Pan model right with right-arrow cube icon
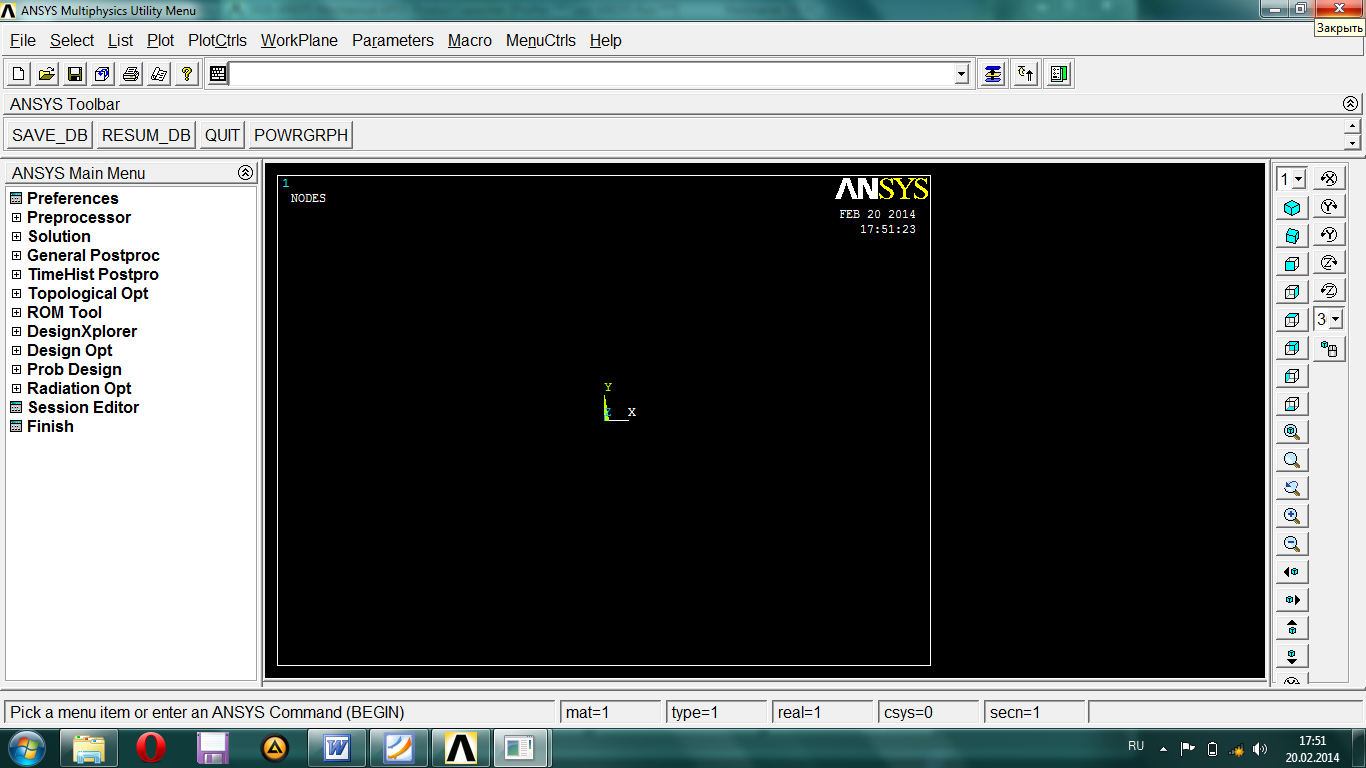Image resolution: width=1366 pixels, height=768 pixels. click(x=1292, y=600)
